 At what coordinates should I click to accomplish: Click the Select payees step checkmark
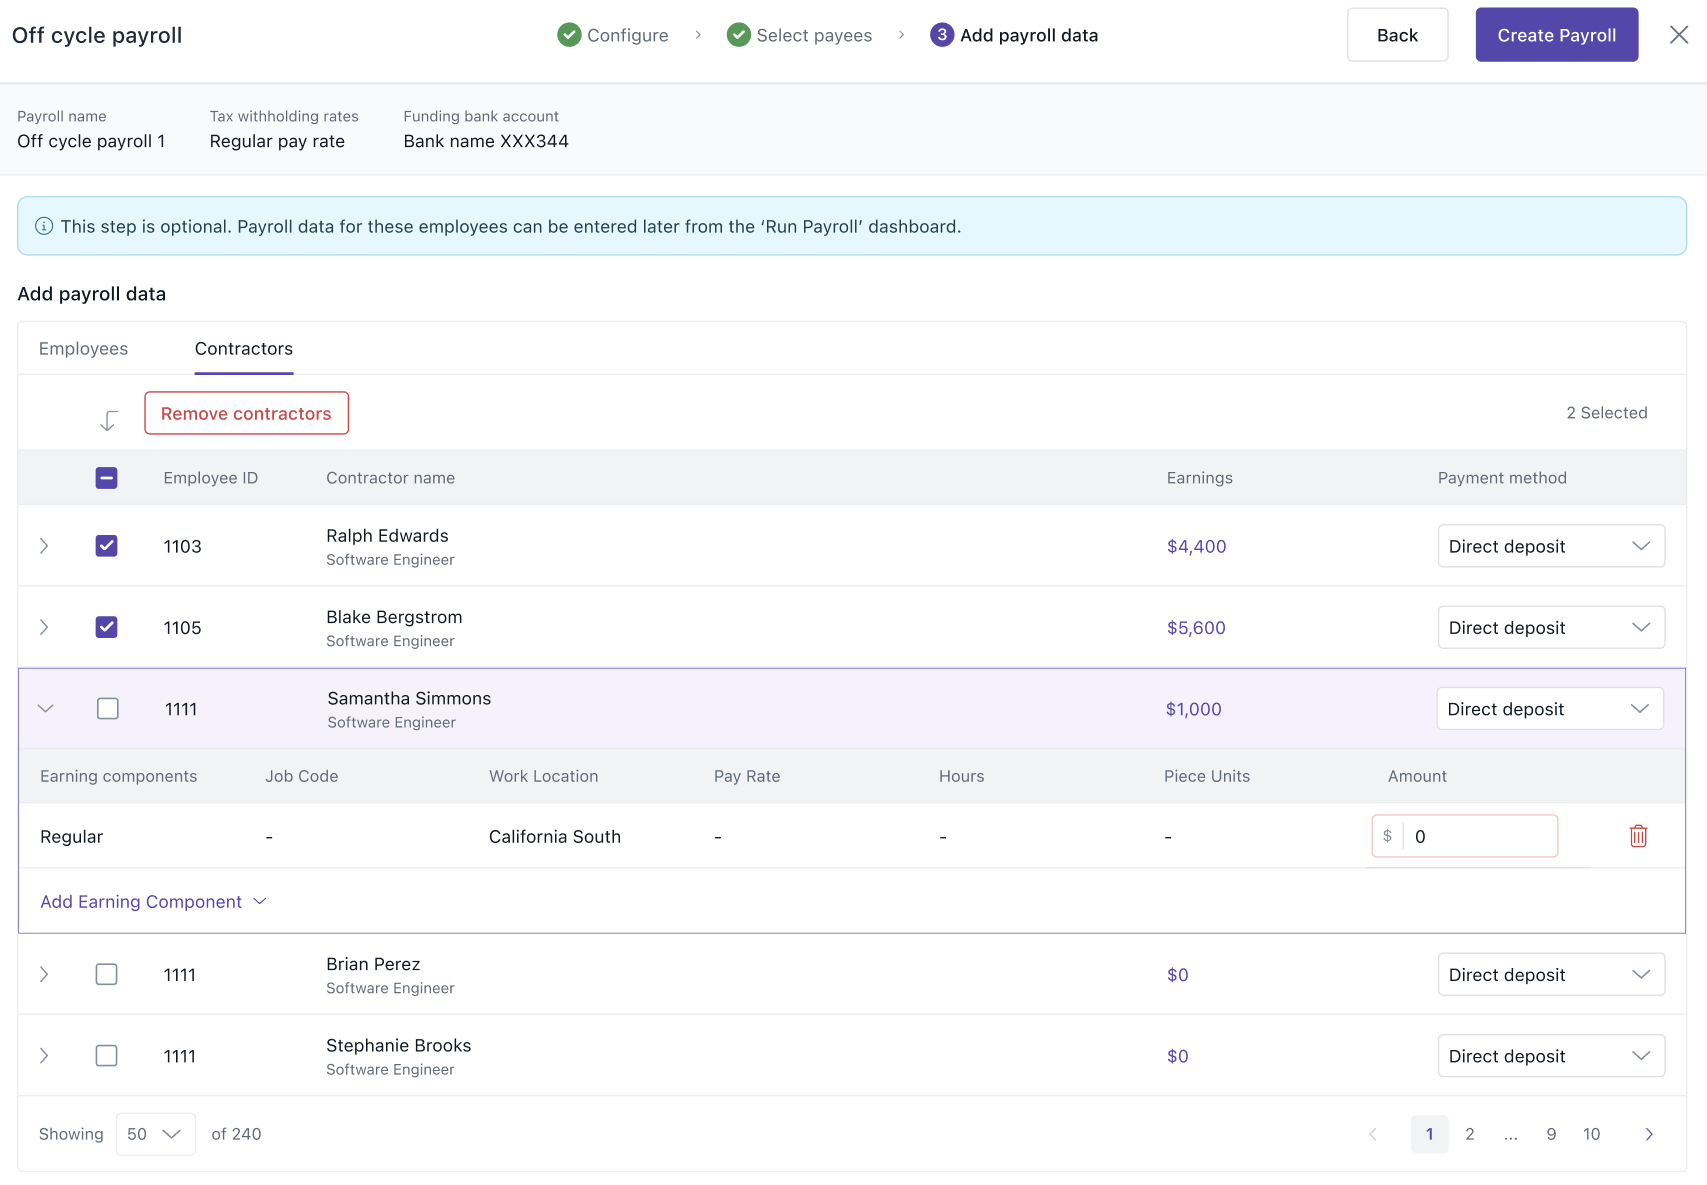tap(738, 35)
